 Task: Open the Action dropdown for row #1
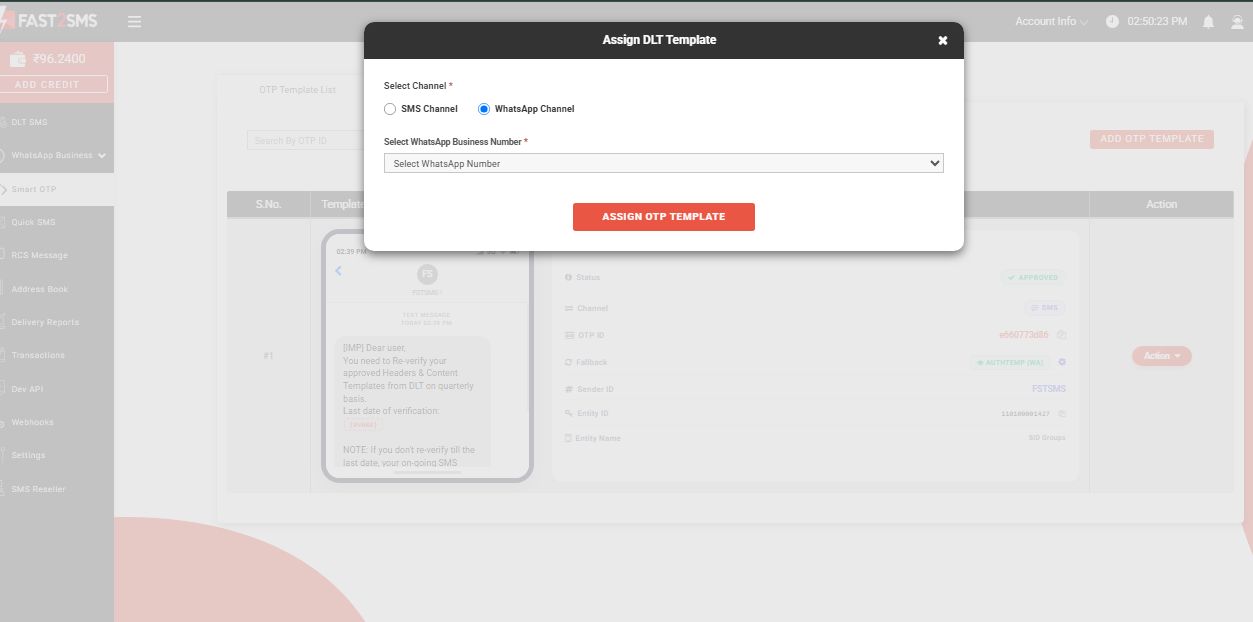[1161, 356]
